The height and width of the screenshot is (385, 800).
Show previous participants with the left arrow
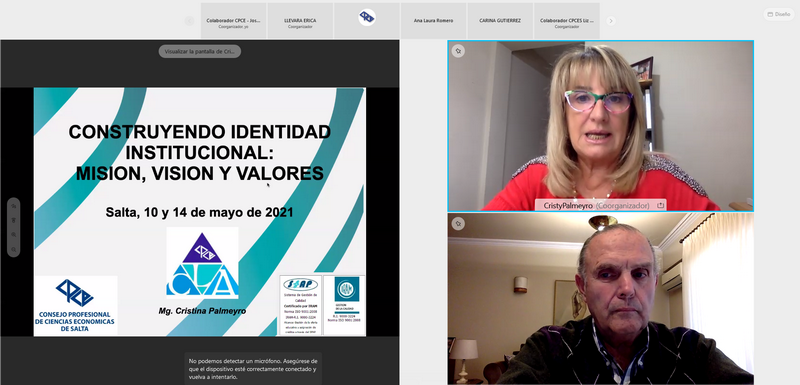pos(189,21)
